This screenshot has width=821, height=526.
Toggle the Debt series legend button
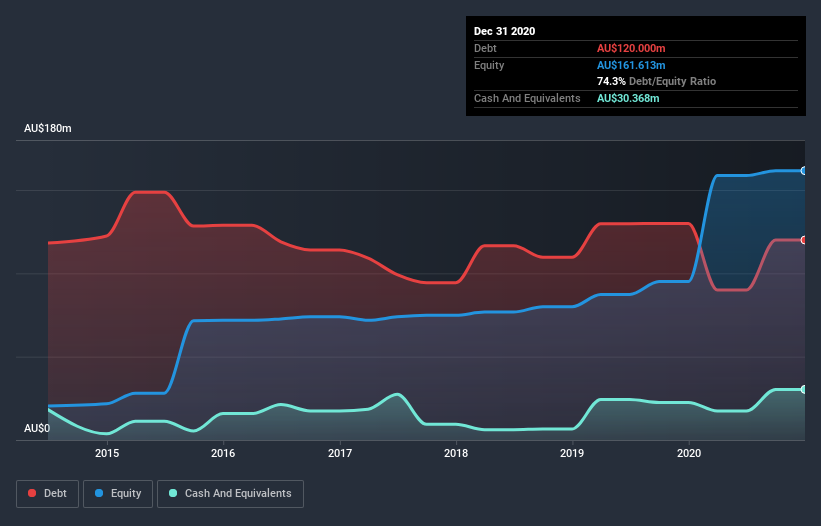coord(47,494)
